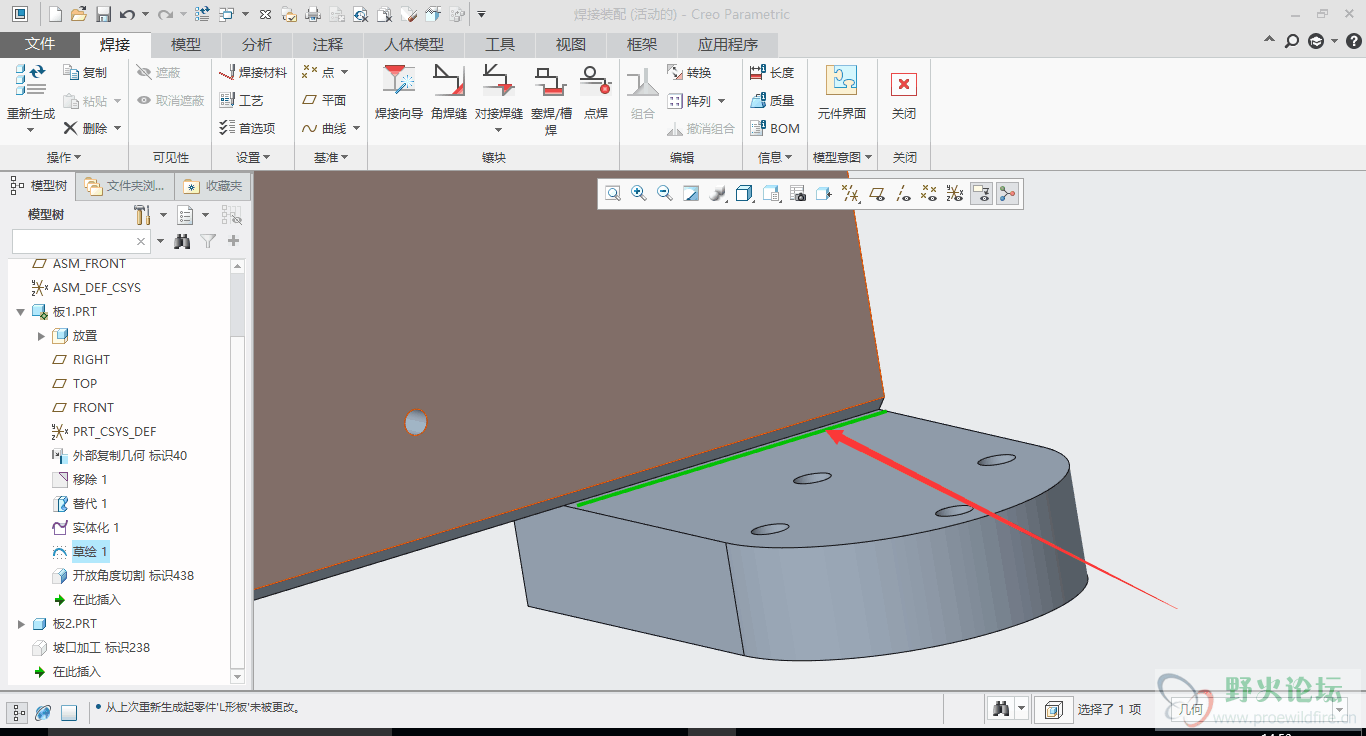Click the binoculars search icon in model tree

182,241
